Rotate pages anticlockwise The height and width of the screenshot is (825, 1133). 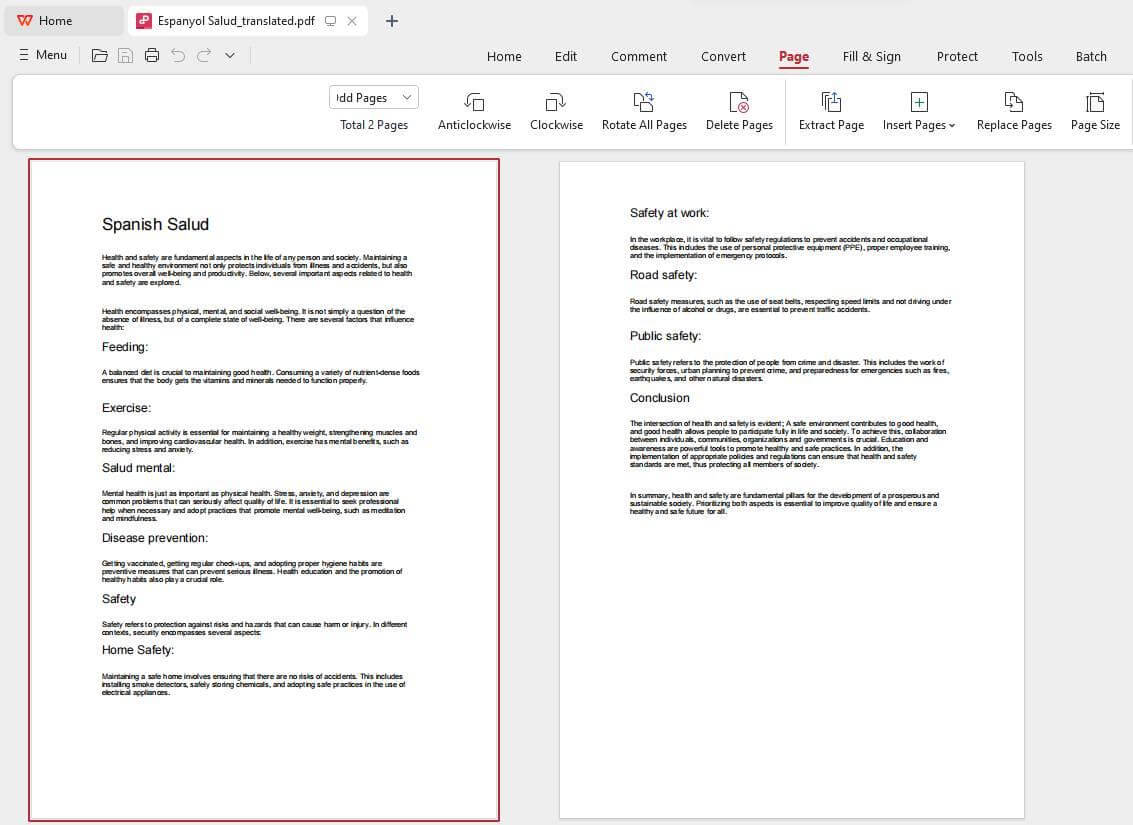(474, 108)
